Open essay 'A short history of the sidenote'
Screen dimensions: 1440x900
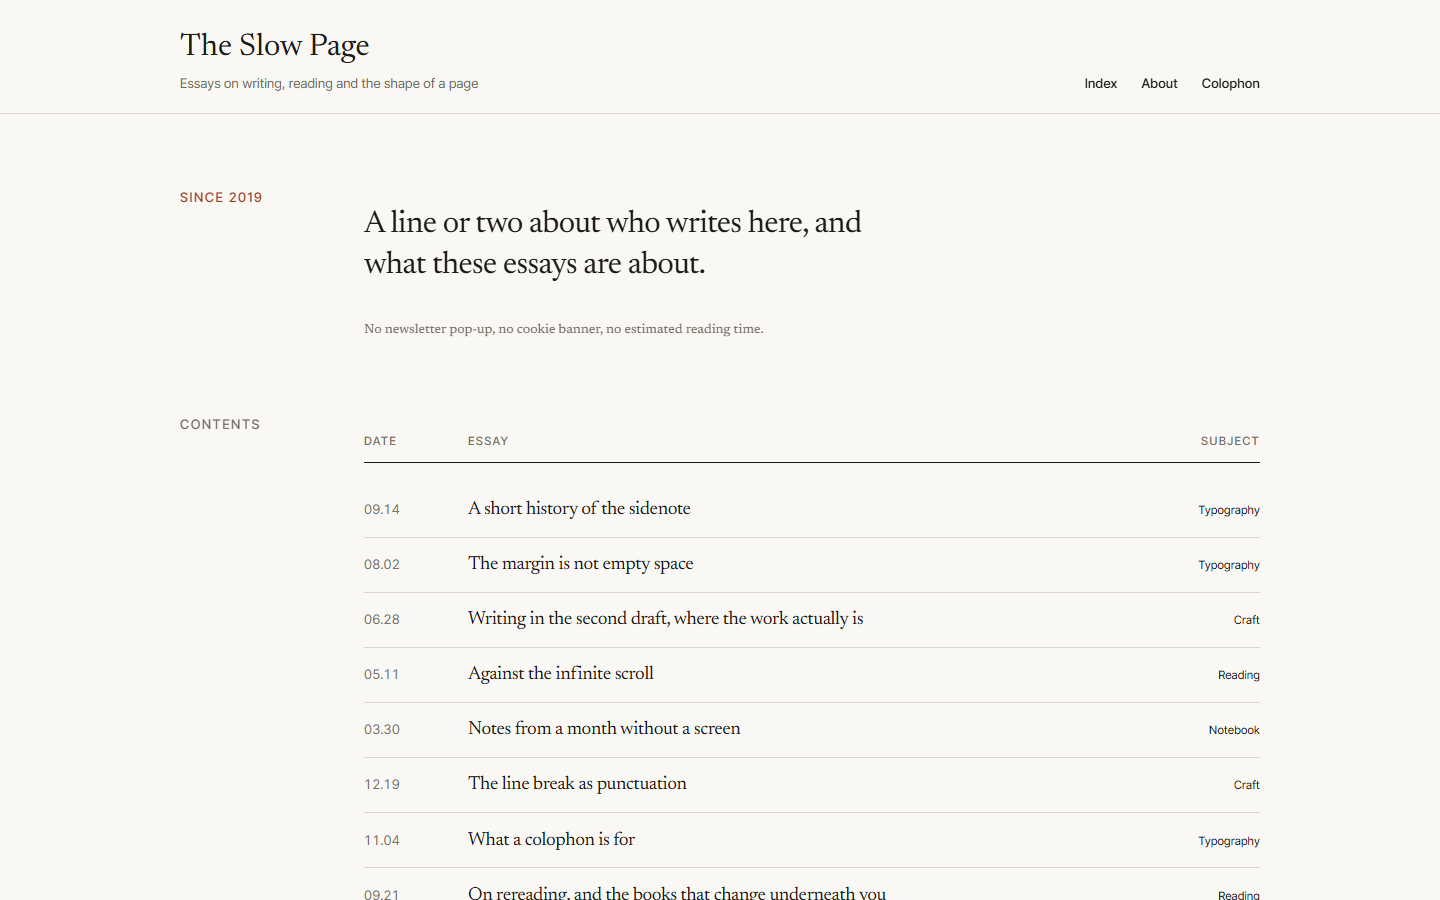pyautogui.click(x=579, y=508)
